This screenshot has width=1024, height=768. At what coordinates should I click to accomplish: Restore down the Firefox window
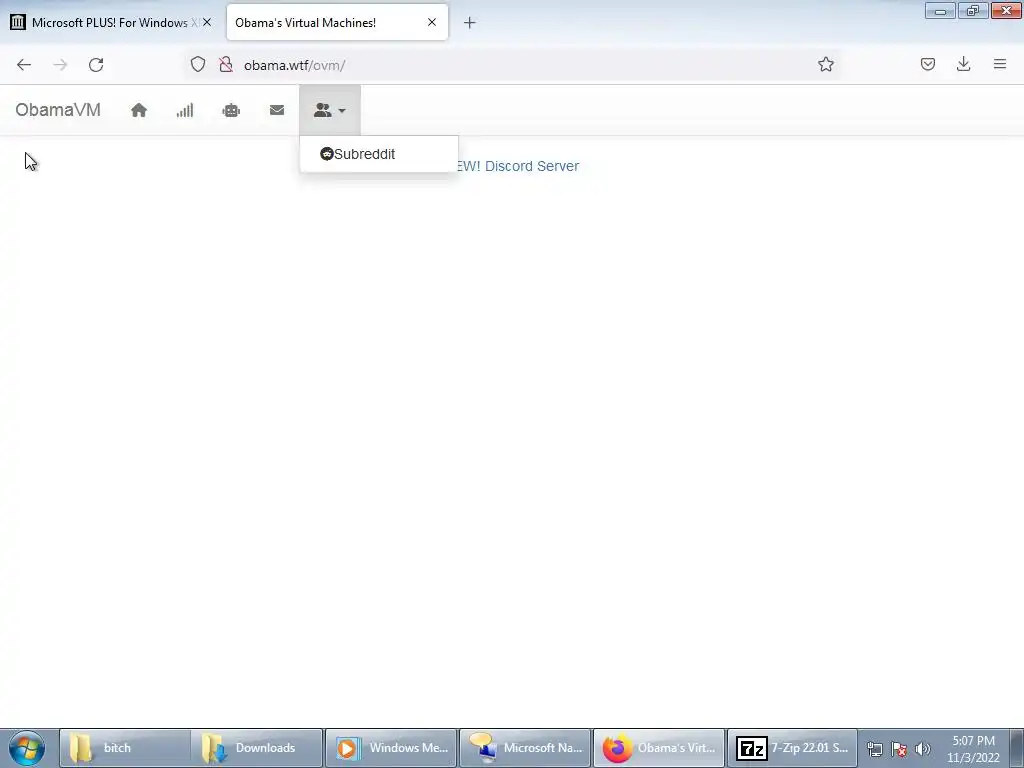(973, 10)
